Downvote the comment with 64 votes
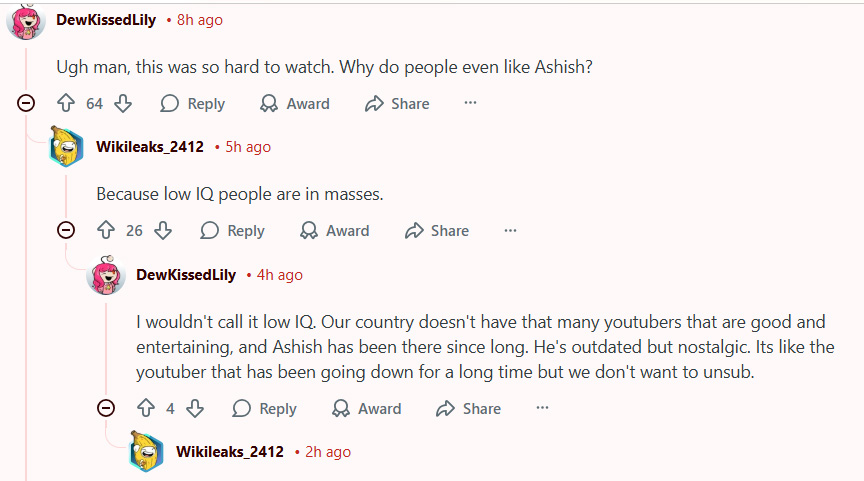The image size is (864, 481). point(123,103)
